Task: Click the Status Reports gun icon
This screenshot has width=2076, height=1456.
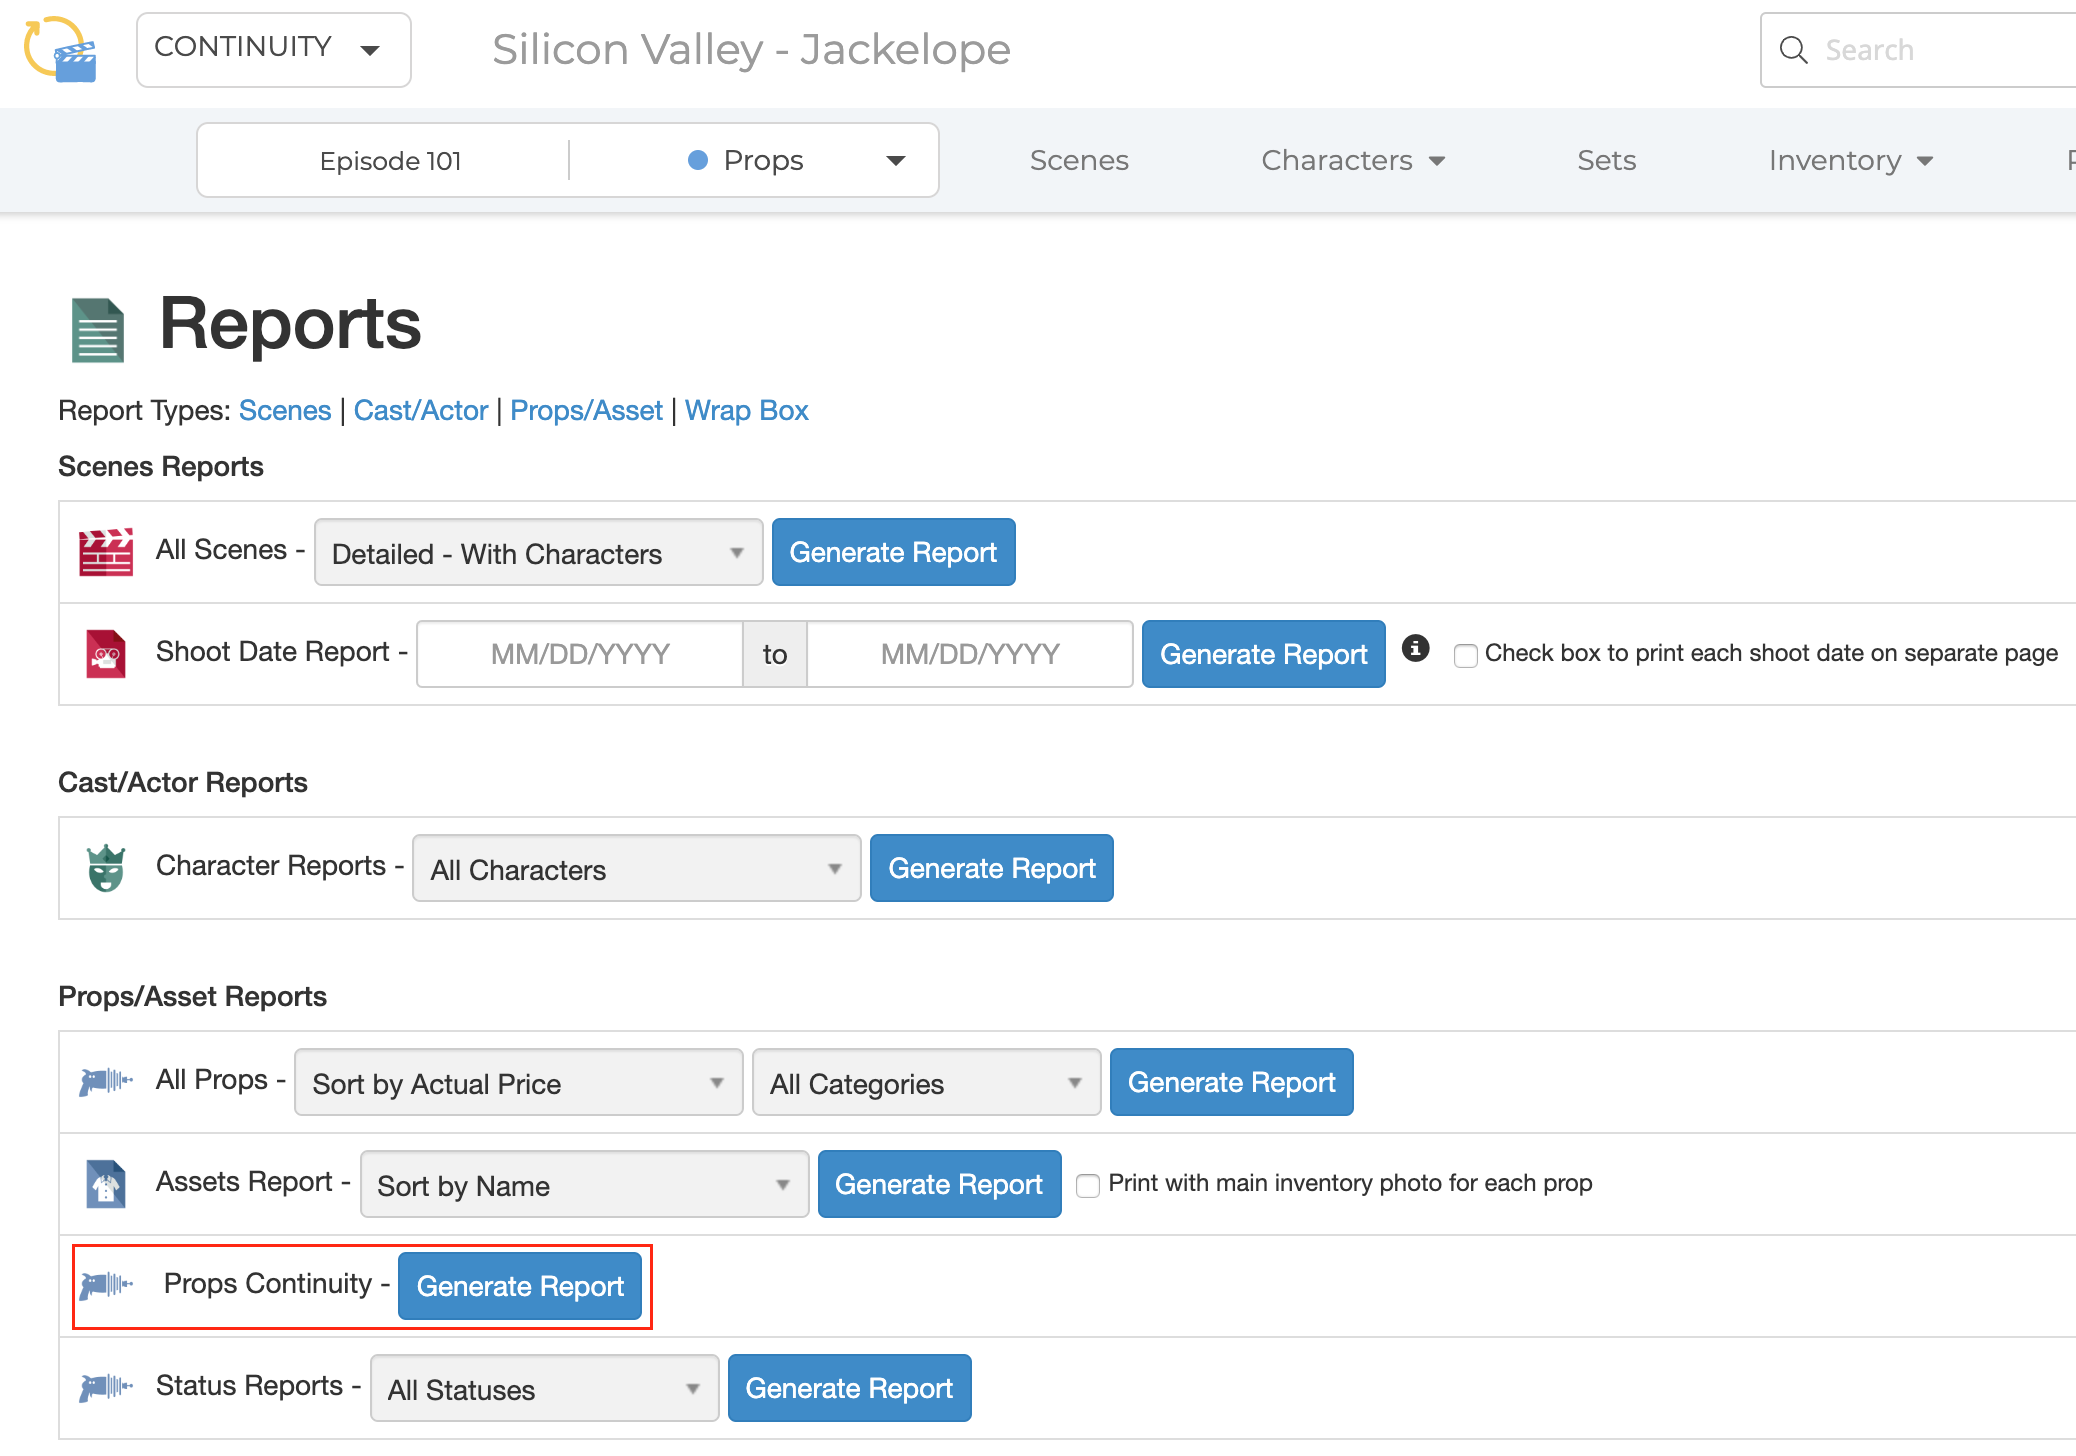Action: (106, 1387)
